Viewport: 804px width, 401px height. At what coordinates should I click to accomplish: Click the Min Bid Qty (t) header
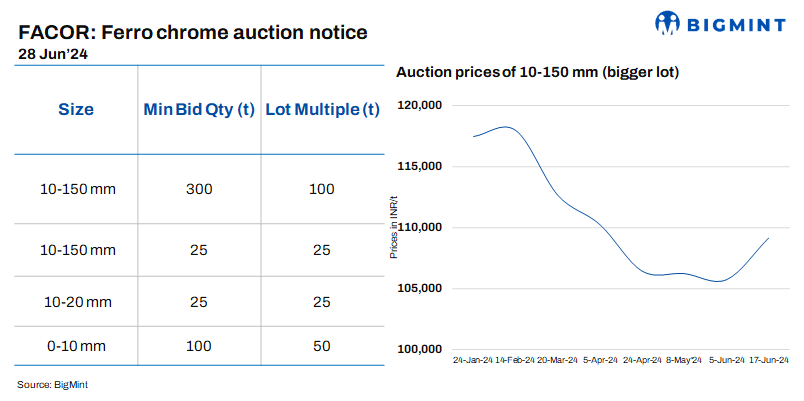pyautogui.click(x=198, y=110)
